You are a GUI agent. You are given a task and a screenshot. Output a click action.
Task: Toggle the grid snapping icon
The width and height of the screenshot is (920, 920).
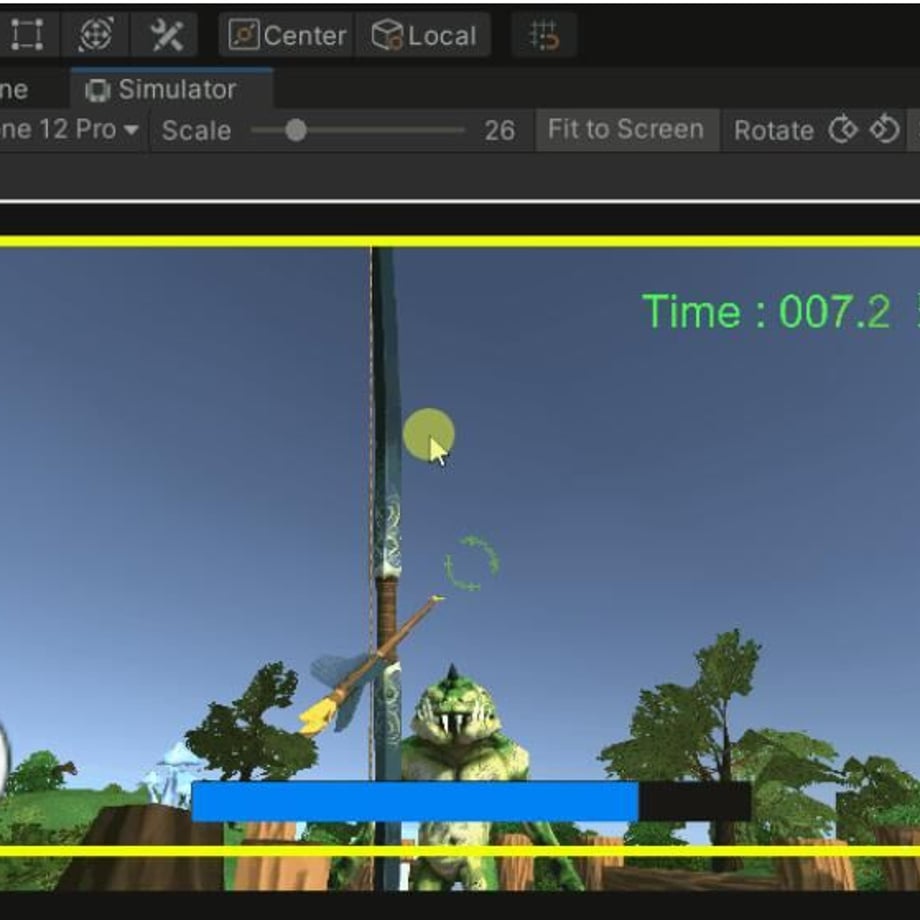(544, 35)
